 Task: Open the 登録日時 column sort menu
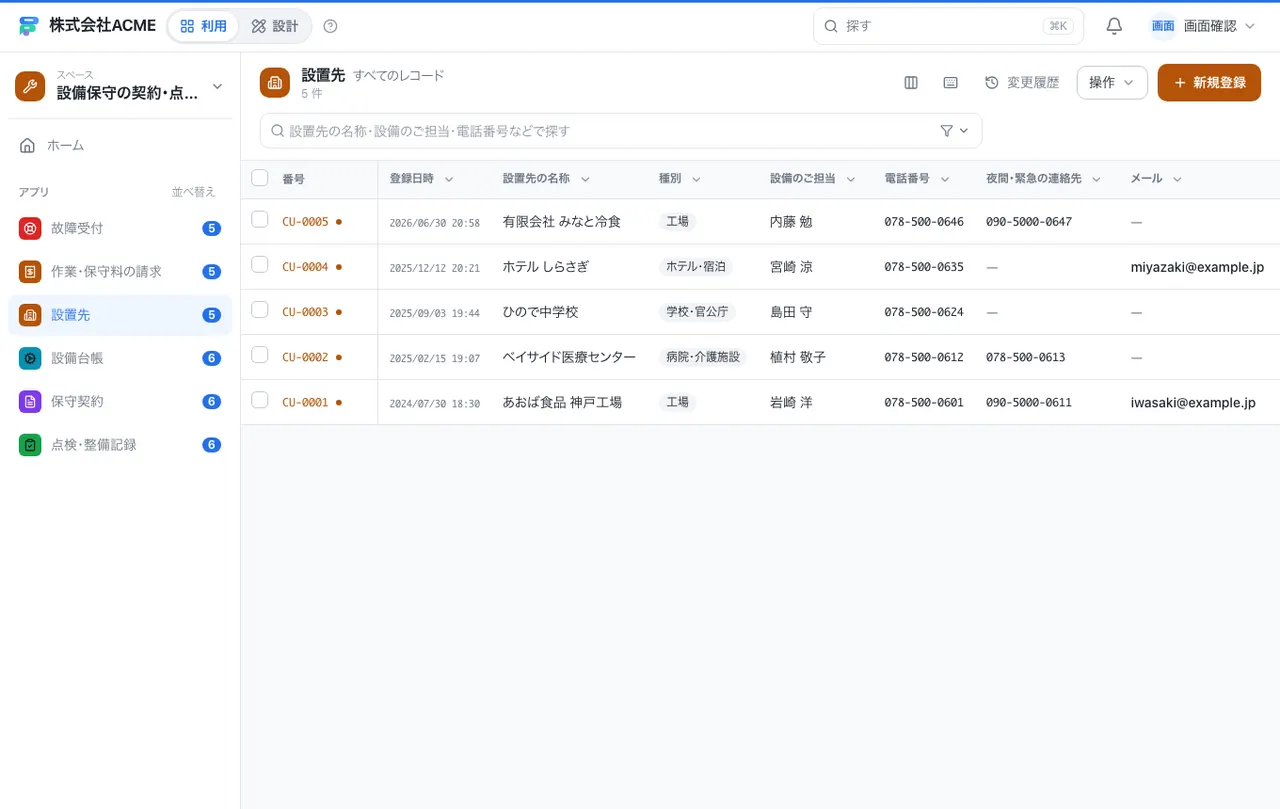449,179
